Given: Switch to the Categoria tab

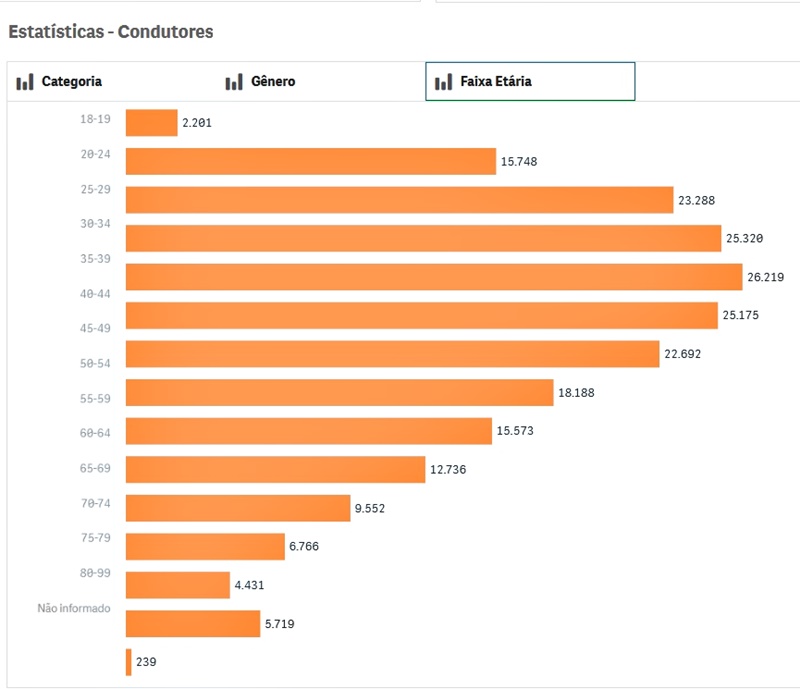Looking at the screenshot, I should pos(71,82).
